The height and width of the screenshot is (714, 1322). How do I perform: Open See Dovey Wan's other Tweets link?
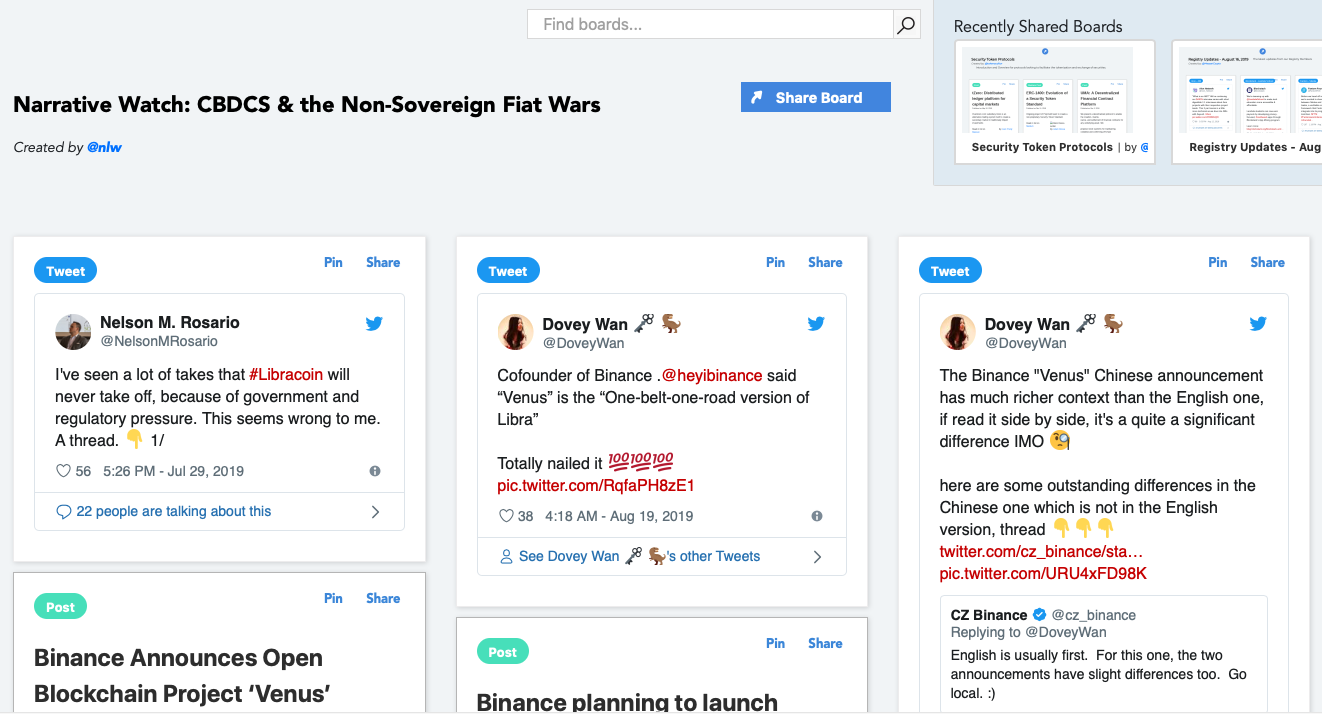tap(639, 556)
